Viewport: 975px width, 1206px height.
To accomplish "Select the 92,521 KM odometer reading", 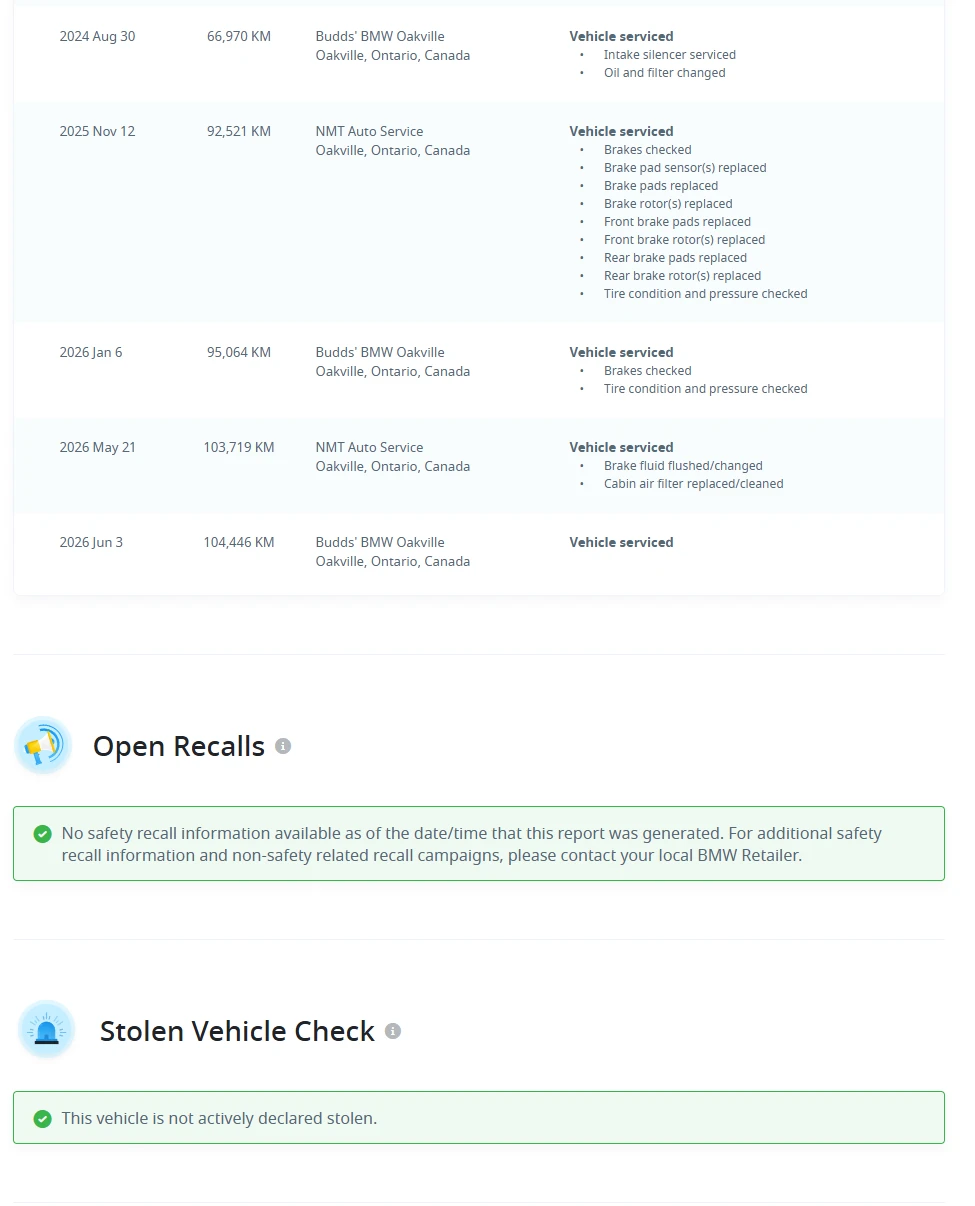I will pos(239,131).
